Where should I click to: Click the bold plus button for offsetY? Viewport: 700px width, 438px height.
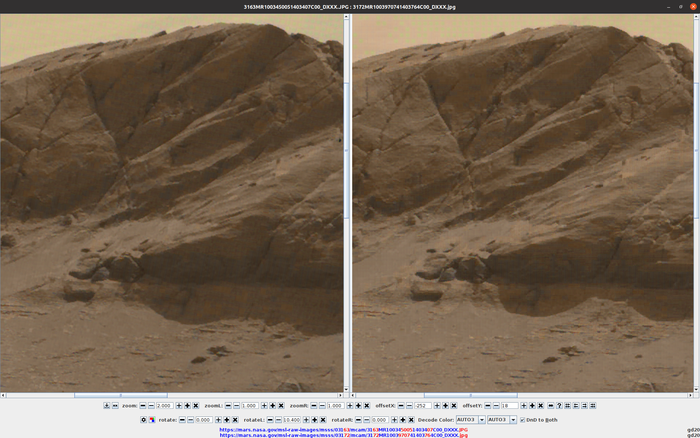[532, 405]
